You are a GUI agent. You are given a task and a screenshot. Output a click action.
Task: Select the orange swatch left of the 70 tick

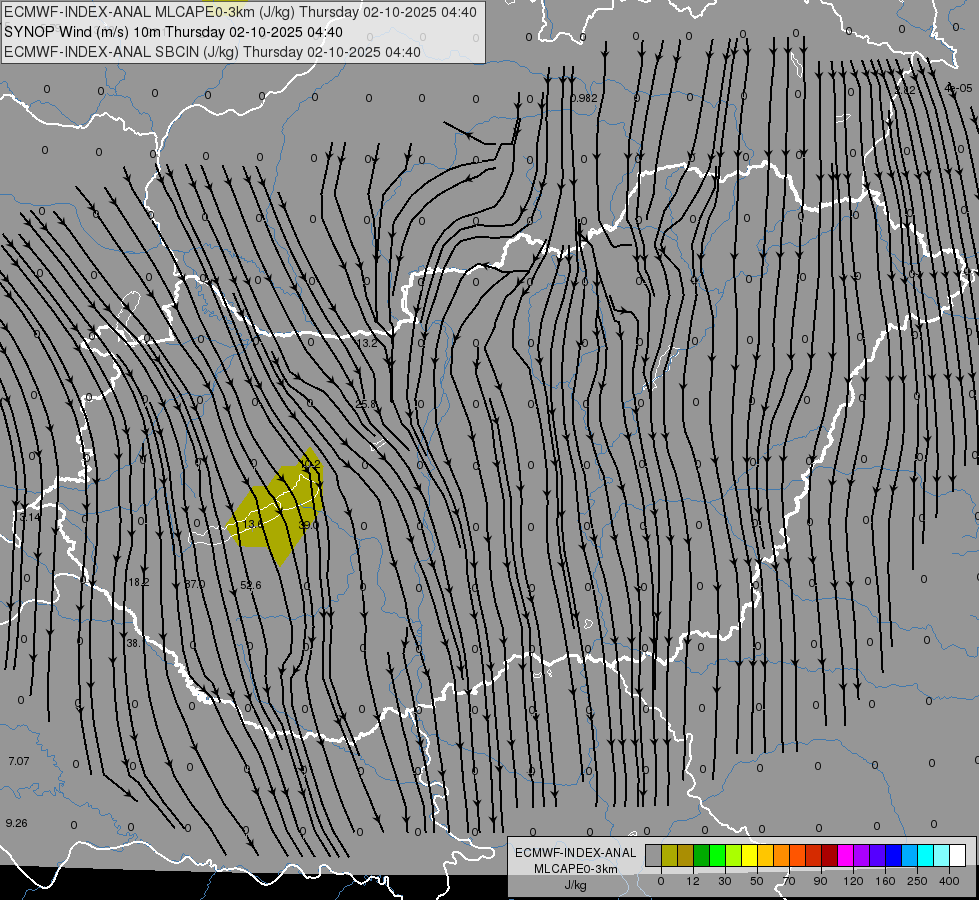click(782, 855)
